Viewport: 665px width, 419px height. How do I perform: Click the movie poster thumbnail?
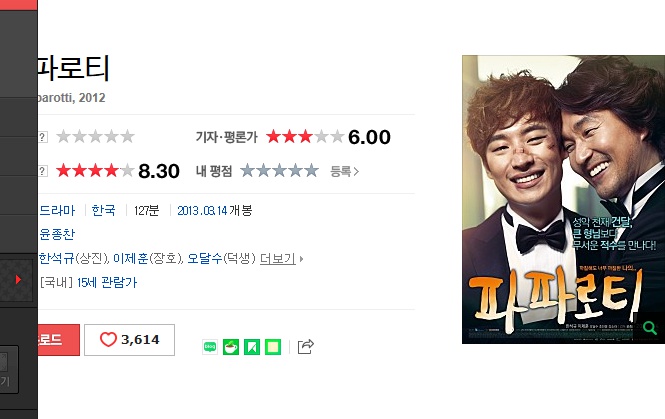(563, 199)
